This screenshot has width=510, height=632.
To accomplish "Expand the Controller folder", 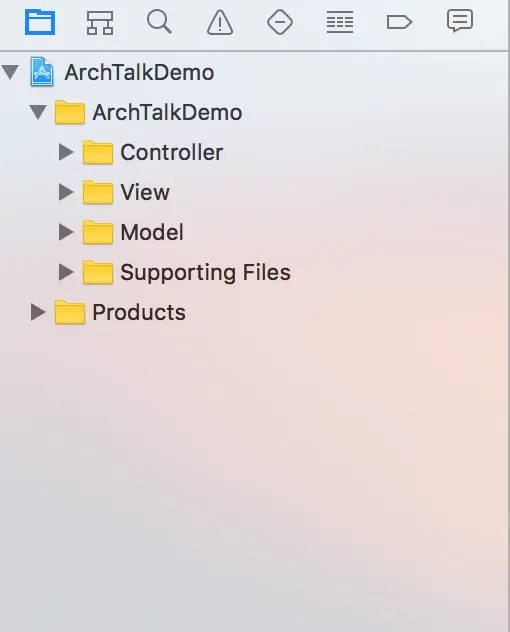I will click(66, 152).
